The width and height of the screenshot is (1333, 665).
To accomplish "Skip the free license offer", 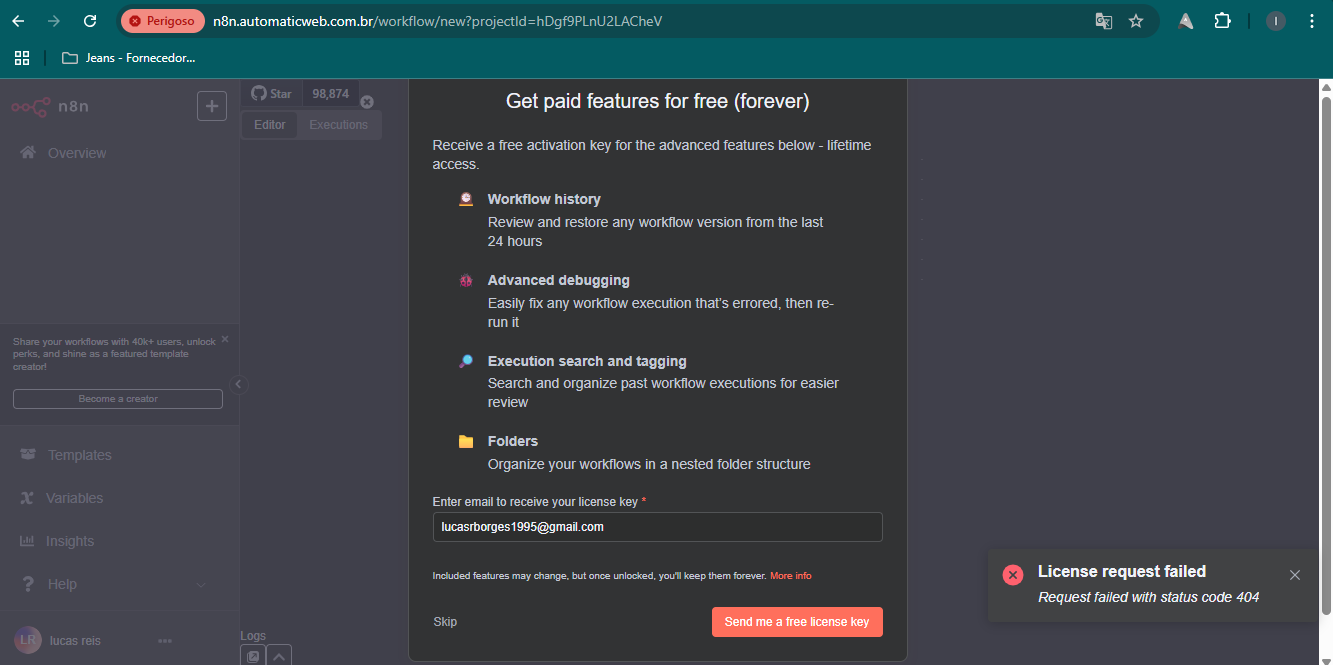I will click(445, 622).
